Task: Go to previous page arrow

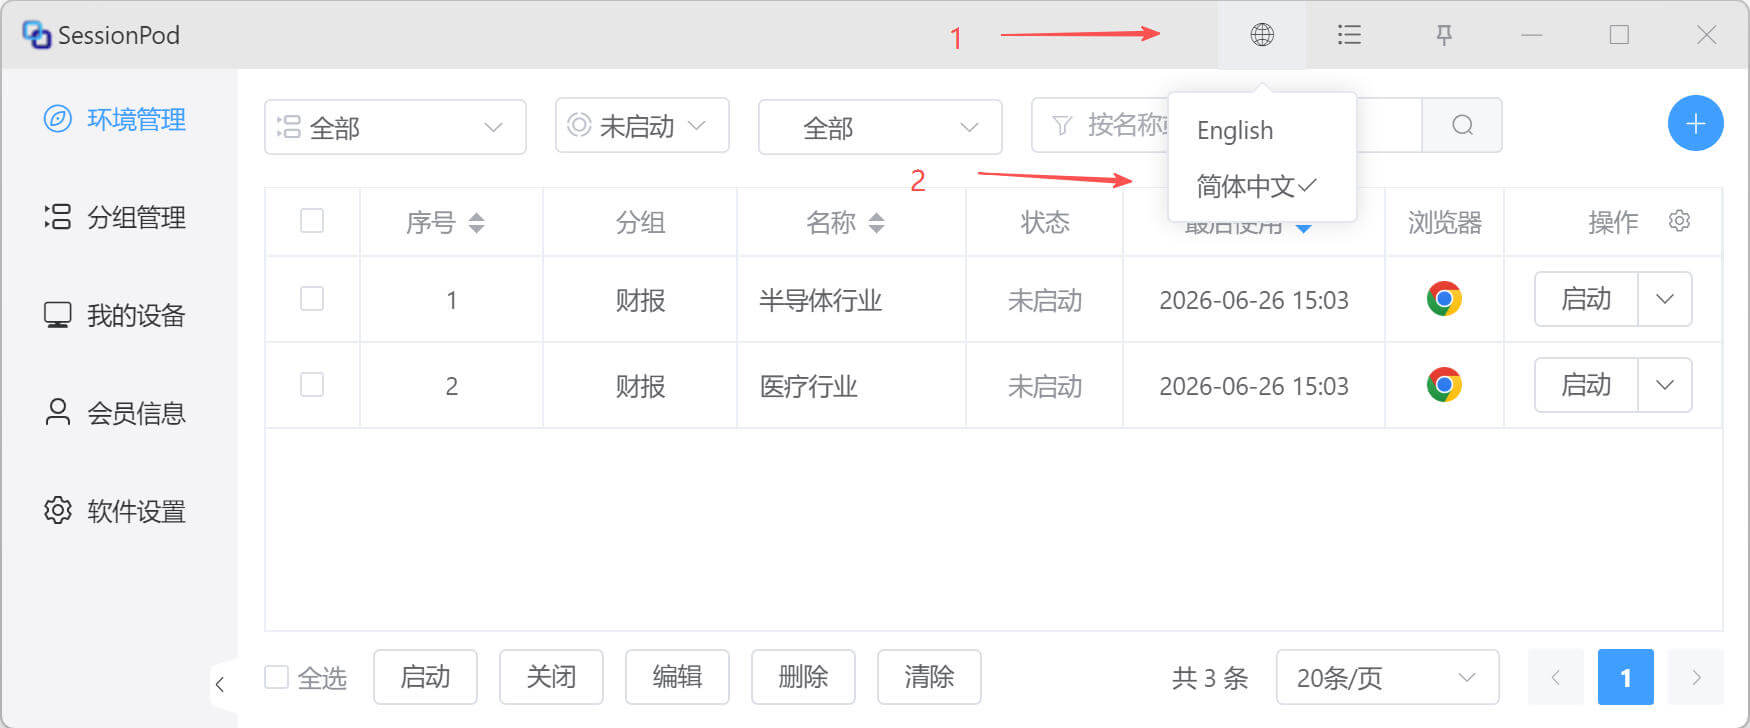Action: coord(1555,677)
